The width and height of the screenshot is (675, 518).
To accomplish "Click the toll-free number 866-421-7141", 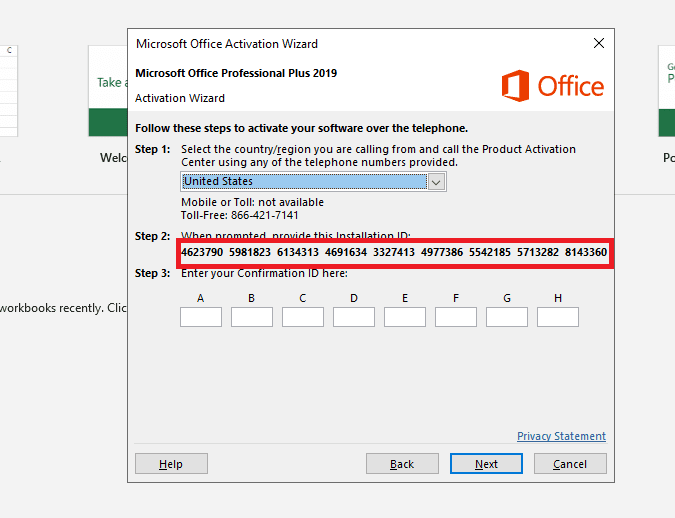I will (262, 215).
